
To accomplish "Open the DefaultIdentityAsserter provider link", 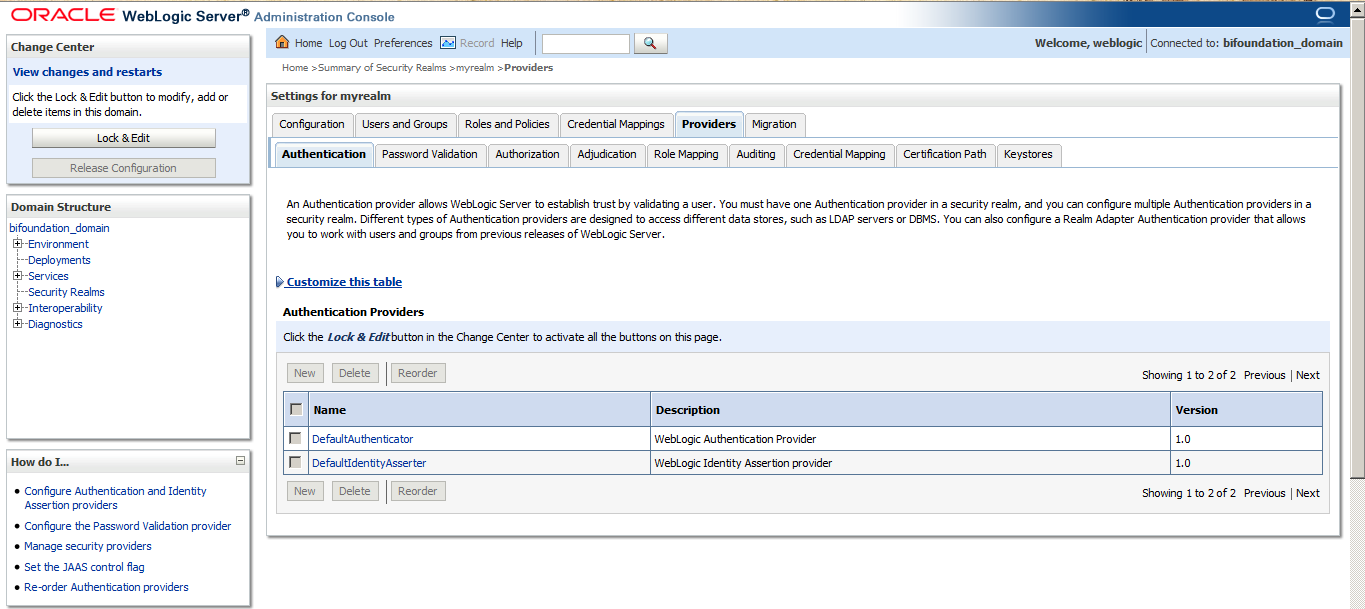I will click(x=369, y=463).
